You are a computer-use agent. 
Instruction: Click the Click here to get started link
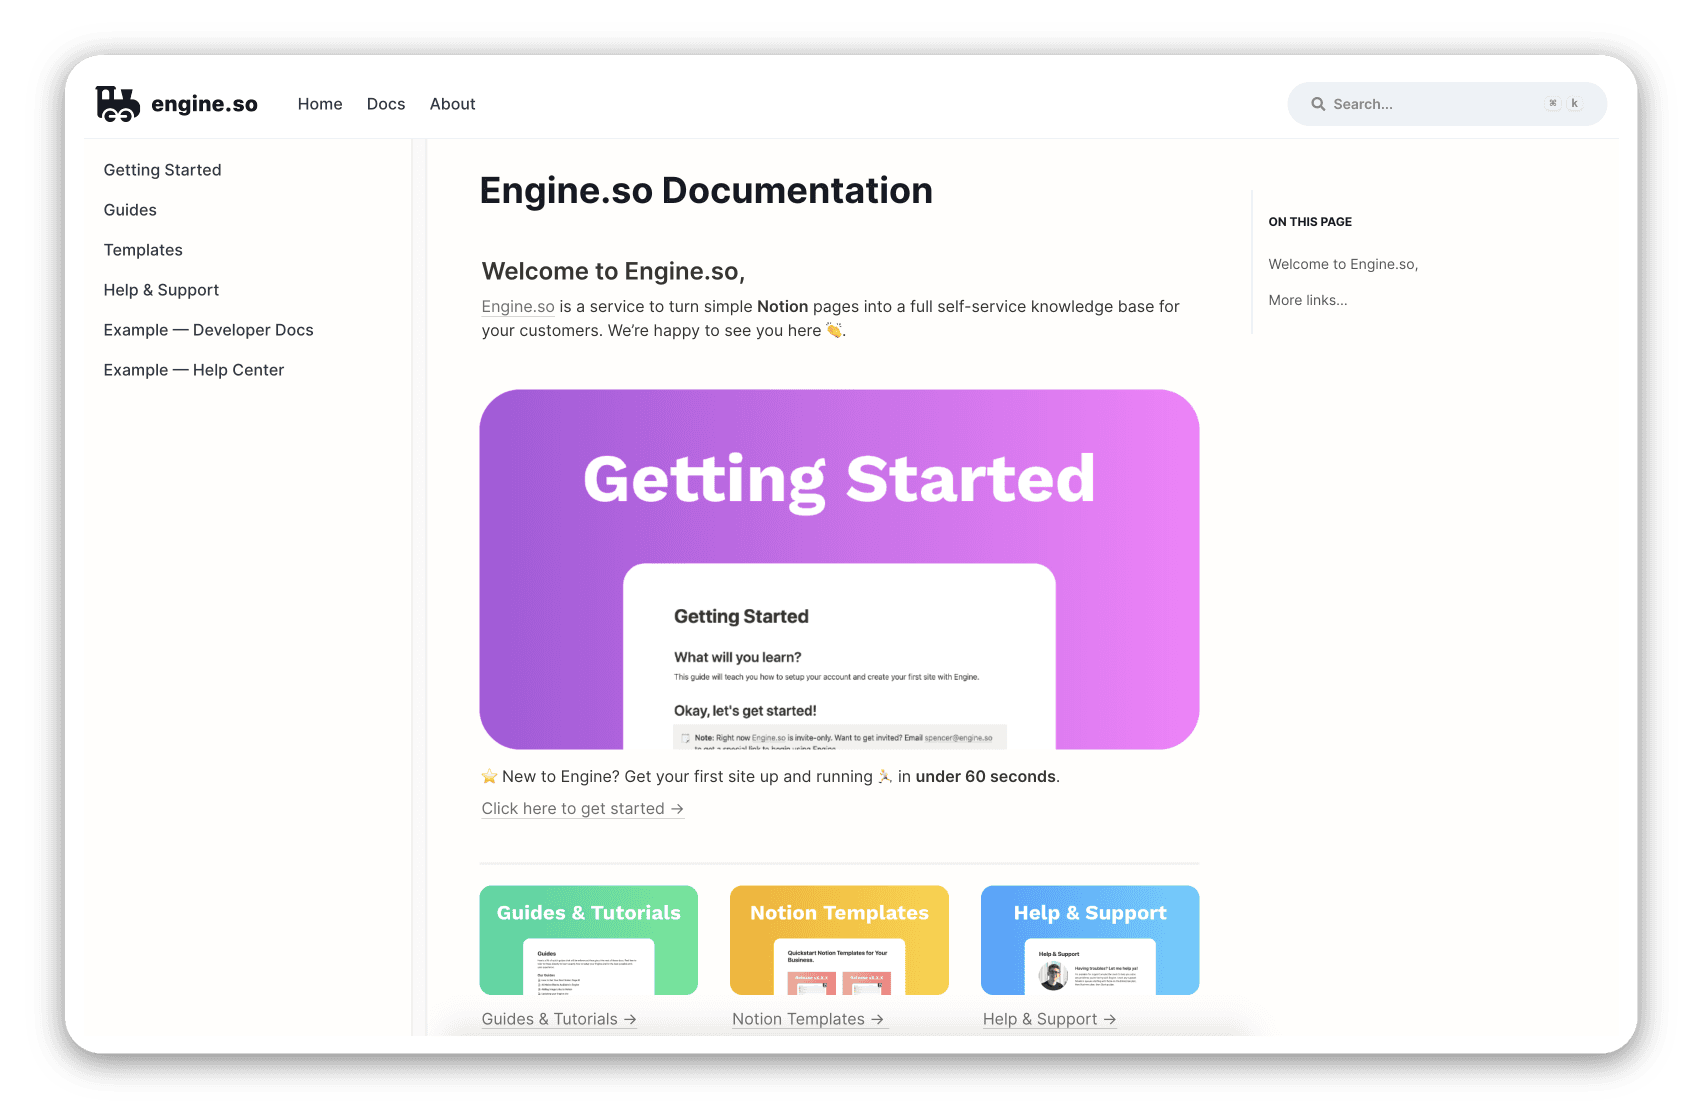[x=572, y=809]
